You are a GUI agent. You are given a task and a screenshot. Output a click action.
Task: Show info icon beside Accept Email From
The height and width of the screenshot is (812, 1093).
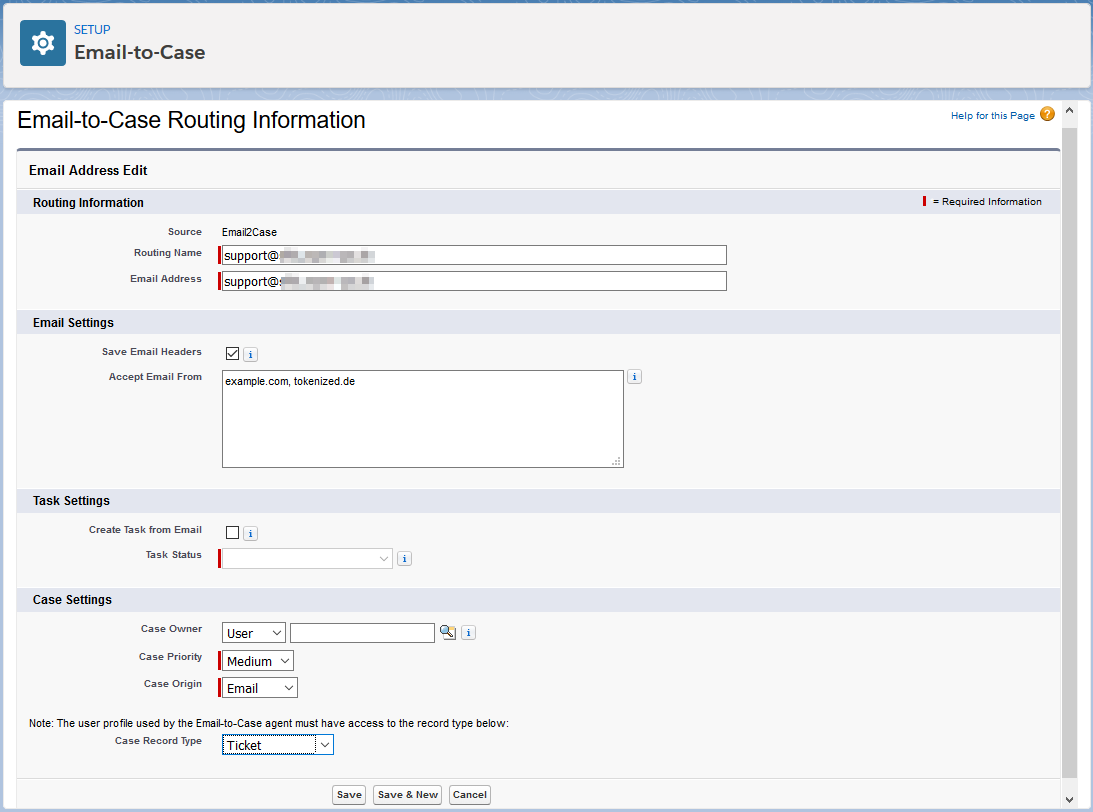(x=634, y=376)
